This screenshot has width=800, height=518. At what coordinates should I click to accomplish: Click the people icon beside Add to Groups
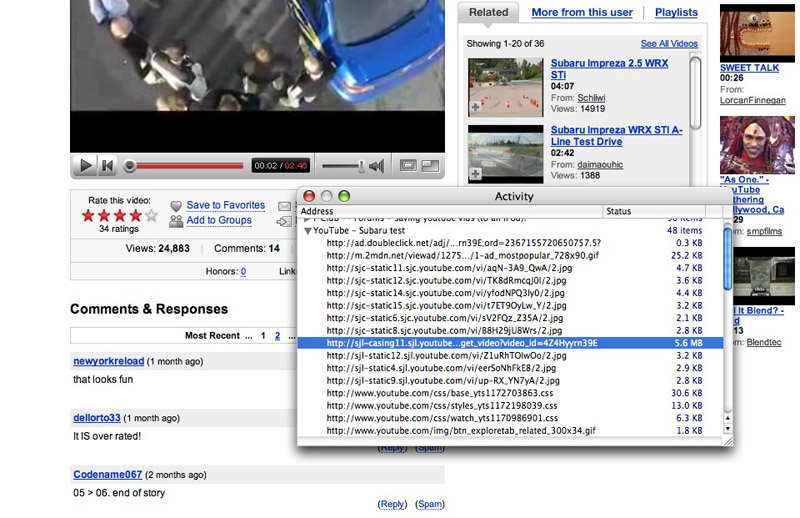coord(176,221)
